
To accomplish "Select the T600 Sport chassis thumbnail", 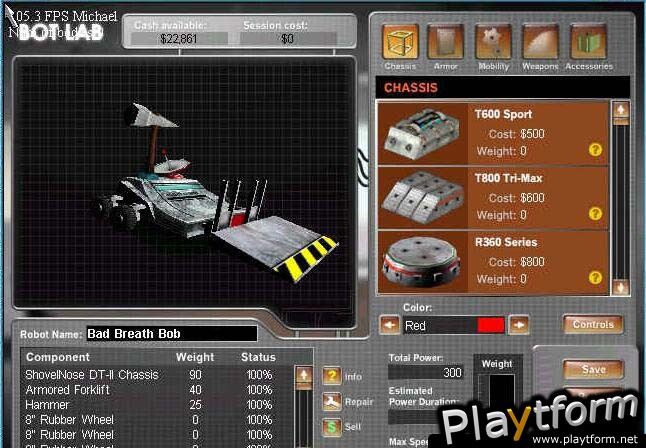I will tap(423, 134).
